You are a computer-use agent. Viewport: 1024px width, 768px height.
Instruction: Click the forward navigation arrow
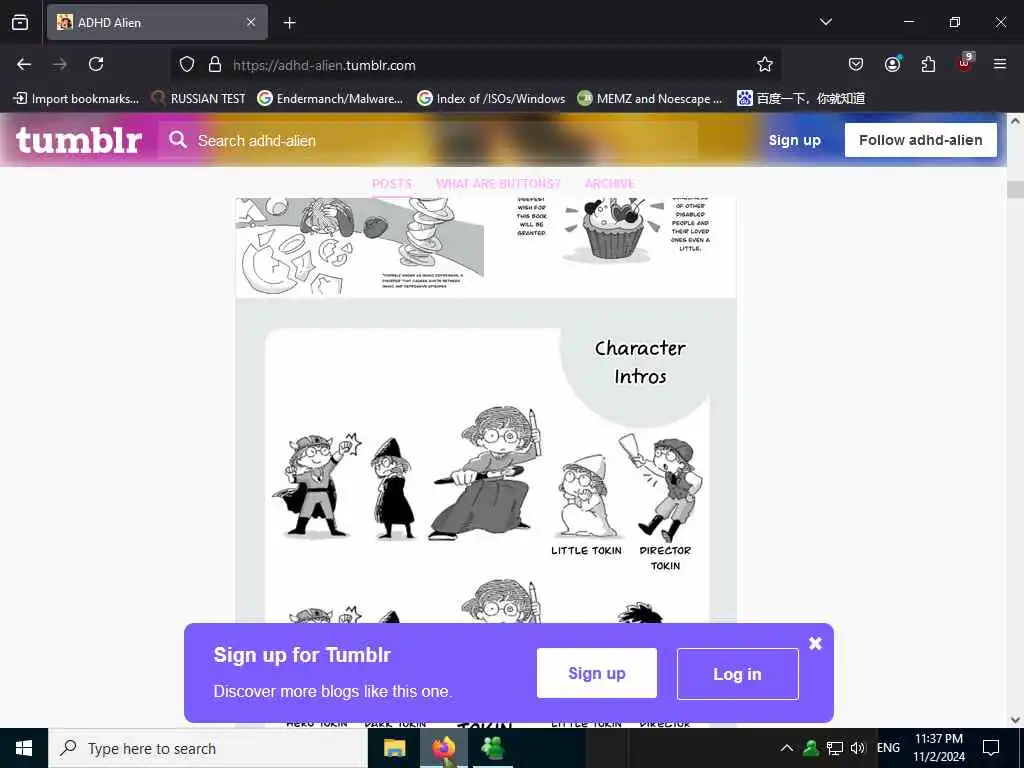pyautogui.click(x=60, y=64)
